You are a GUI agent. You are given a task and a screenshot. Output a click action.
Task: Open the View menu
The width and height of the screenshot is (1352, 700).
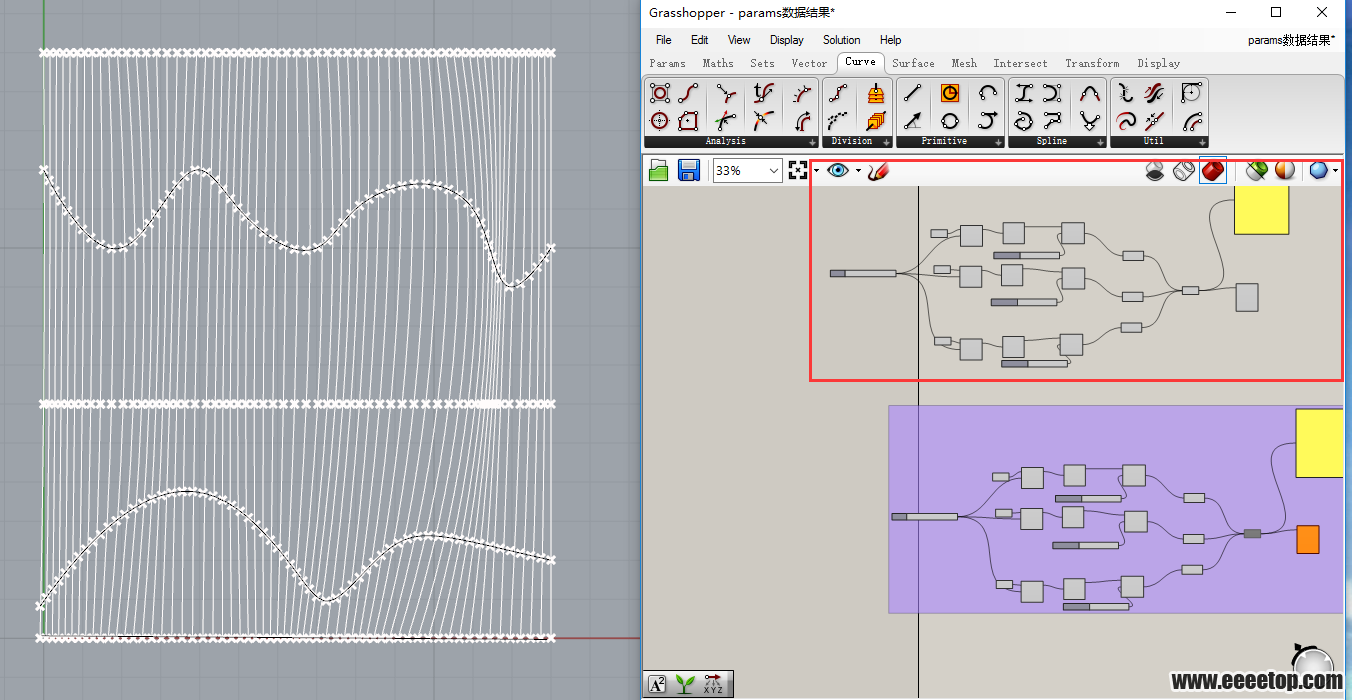[739, 40]
